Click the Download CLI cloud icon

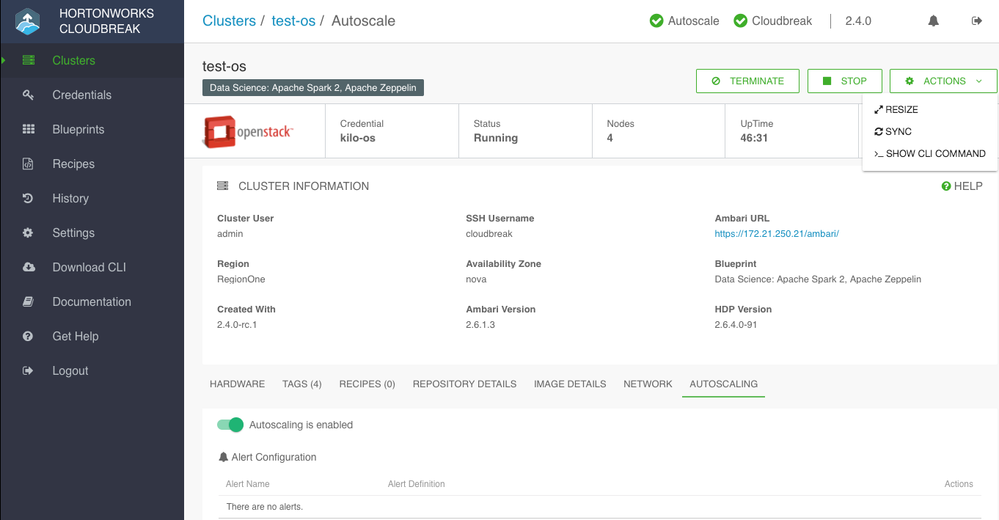point(29,267)
